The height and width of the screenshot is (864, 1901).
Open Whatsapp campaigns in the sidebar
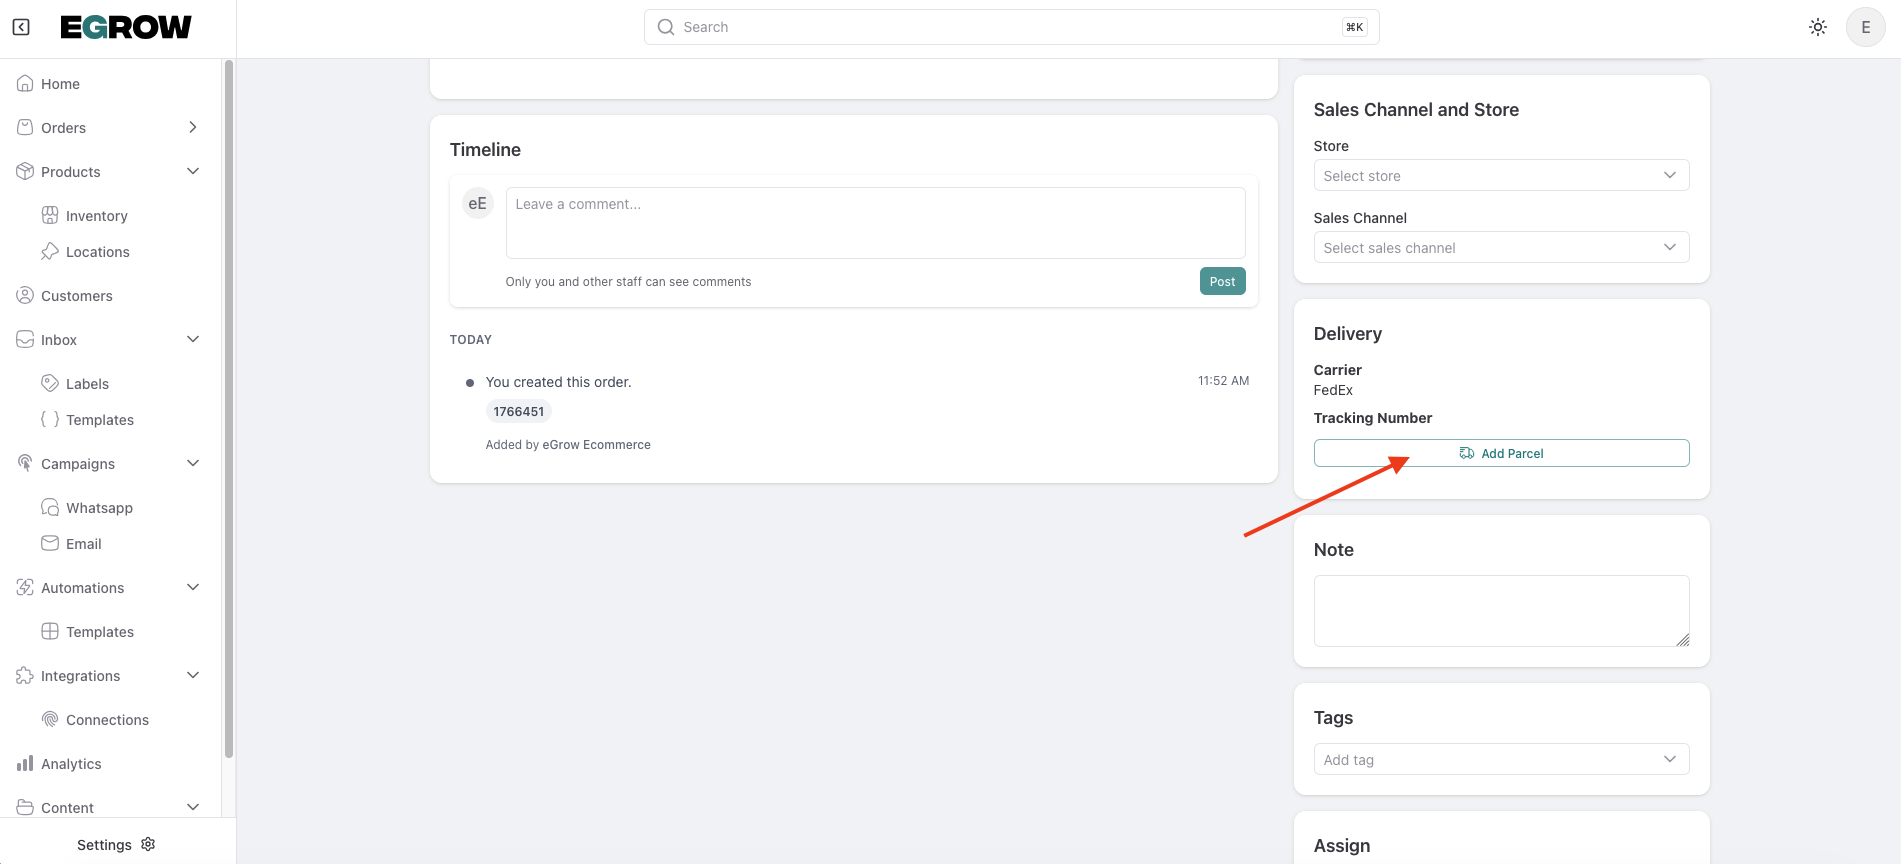(x=99, y=508)
